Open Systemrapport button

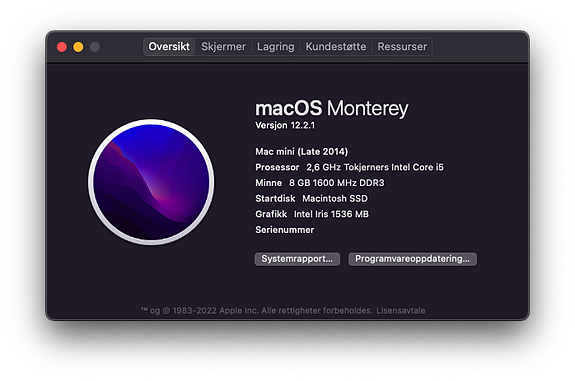pos(297,259)
